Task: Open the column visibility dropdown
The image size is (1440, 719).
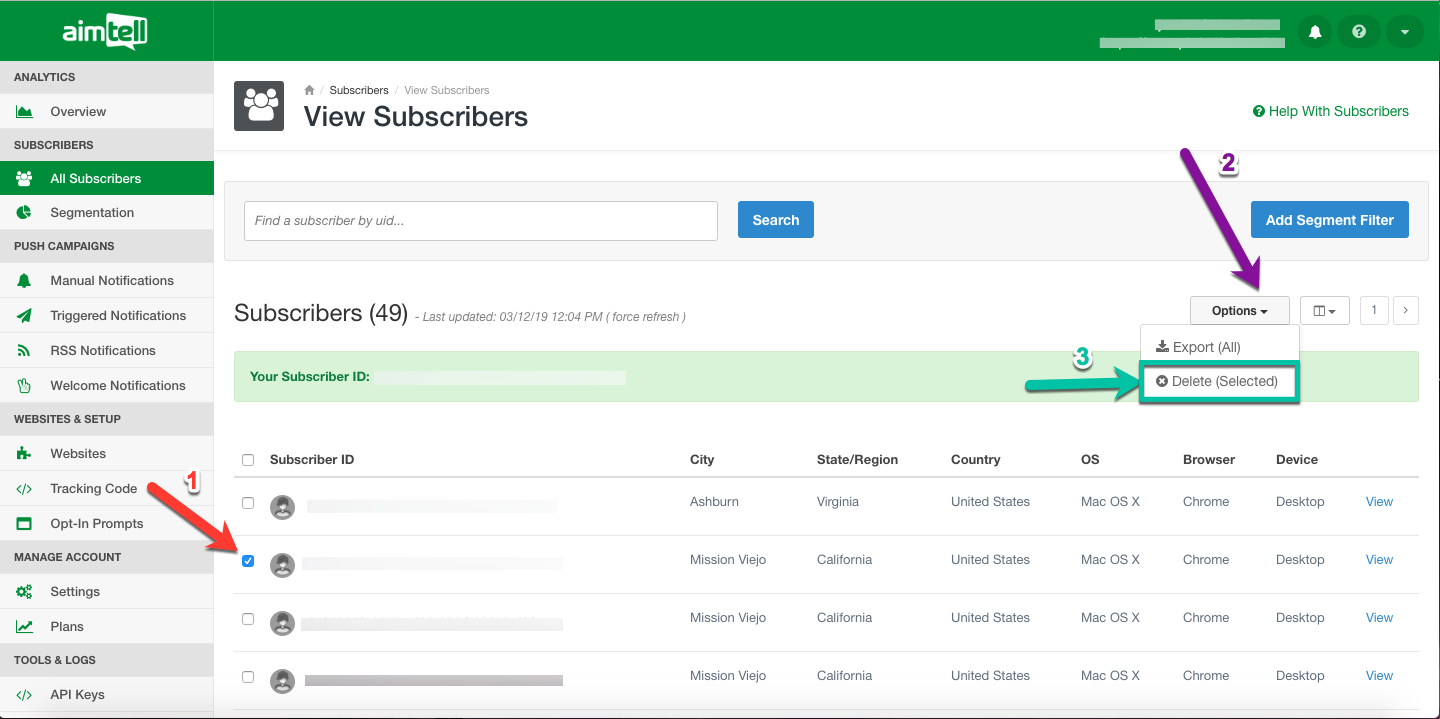Action: (x=1324, y=311)
